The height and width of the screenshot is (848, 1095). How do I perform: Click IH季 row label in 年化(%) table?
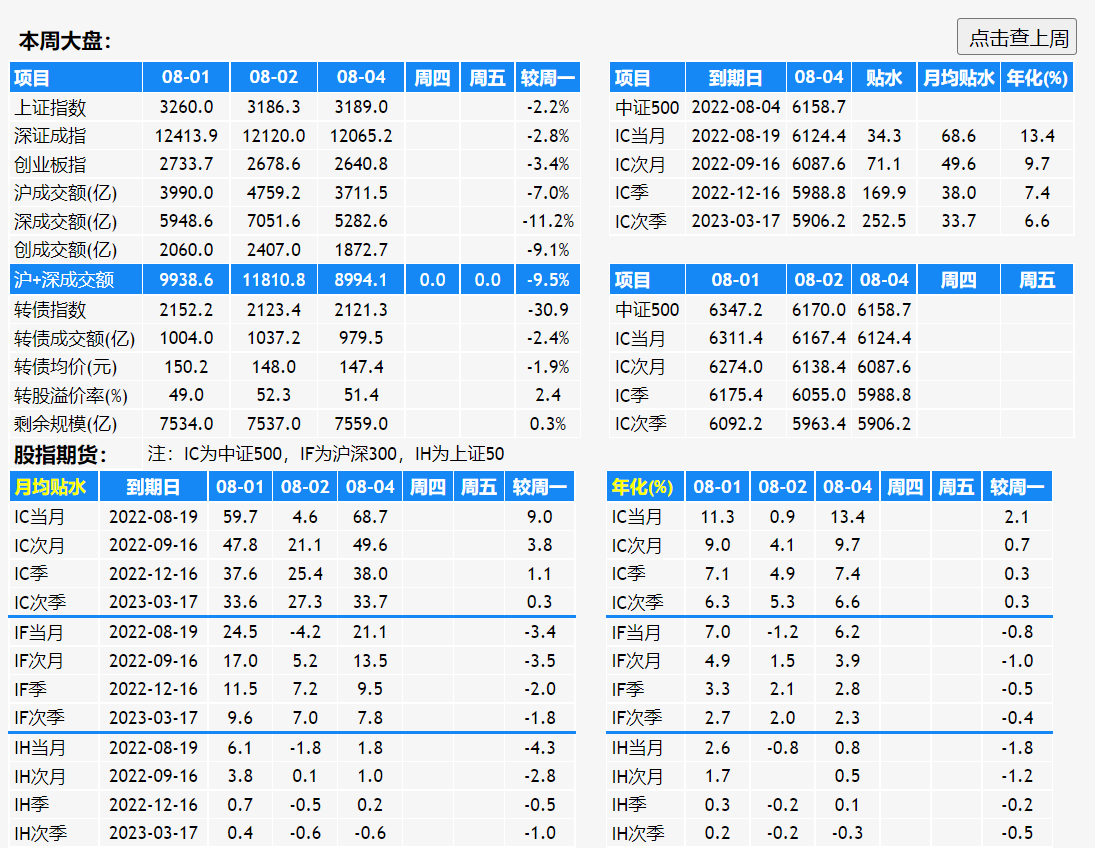tap(629, 805)
